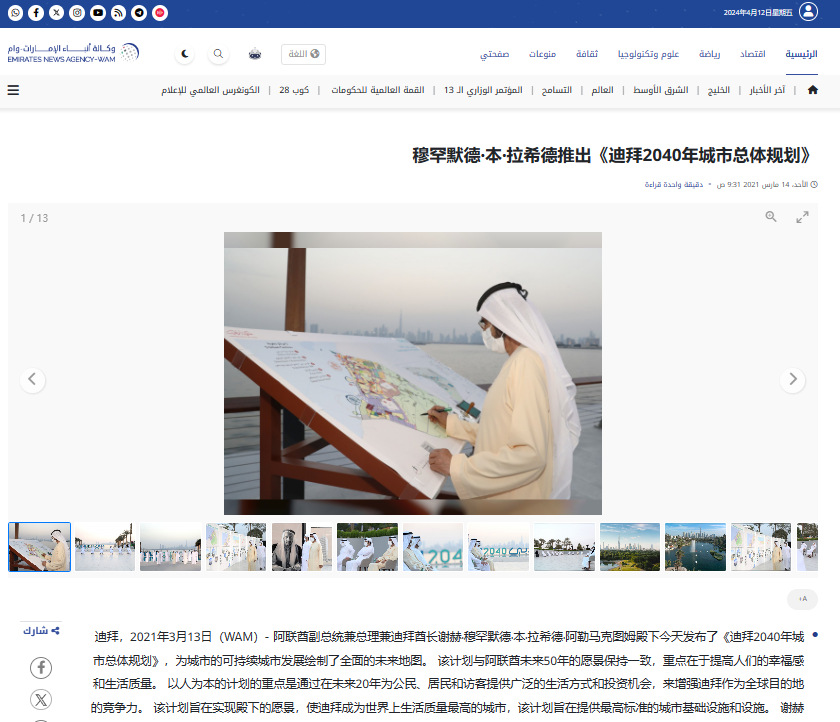Toggle zoom on the gallery image
Screen dimensions: 840x722
coord(771,217)
